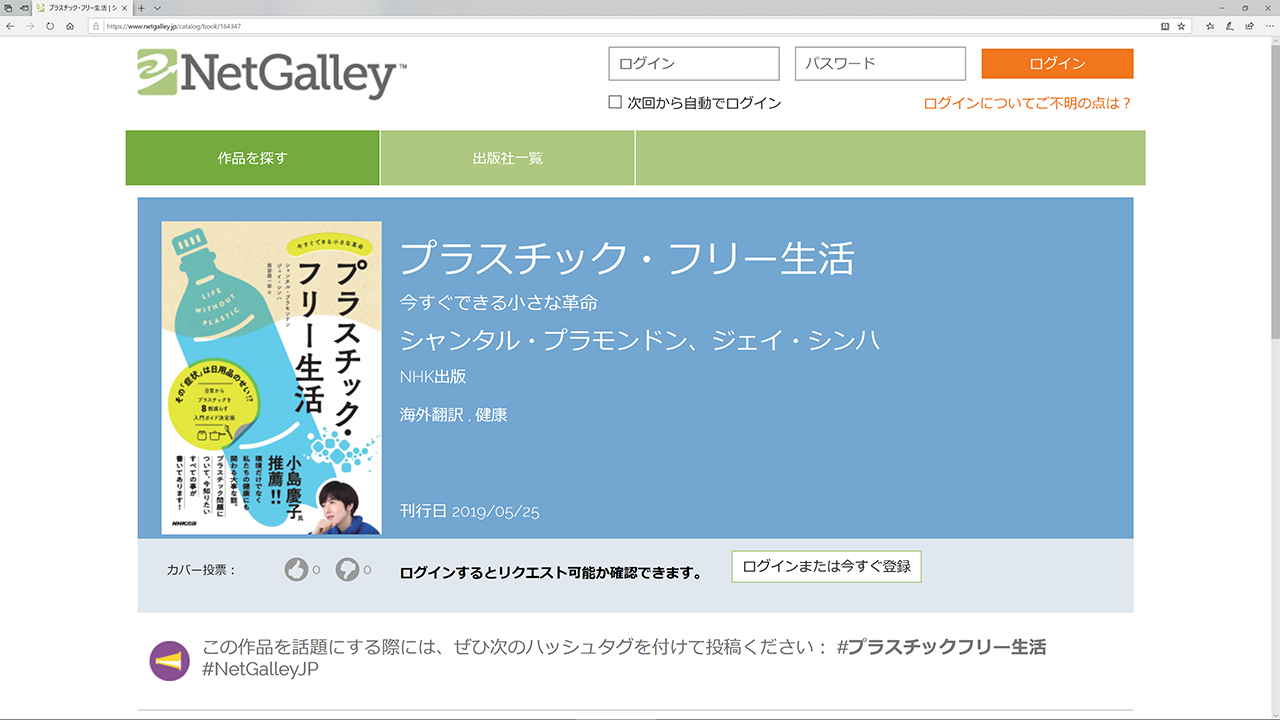
Task: Add page to favorites with star icon
Action: pyautogui.click(x=1181, y=26)
